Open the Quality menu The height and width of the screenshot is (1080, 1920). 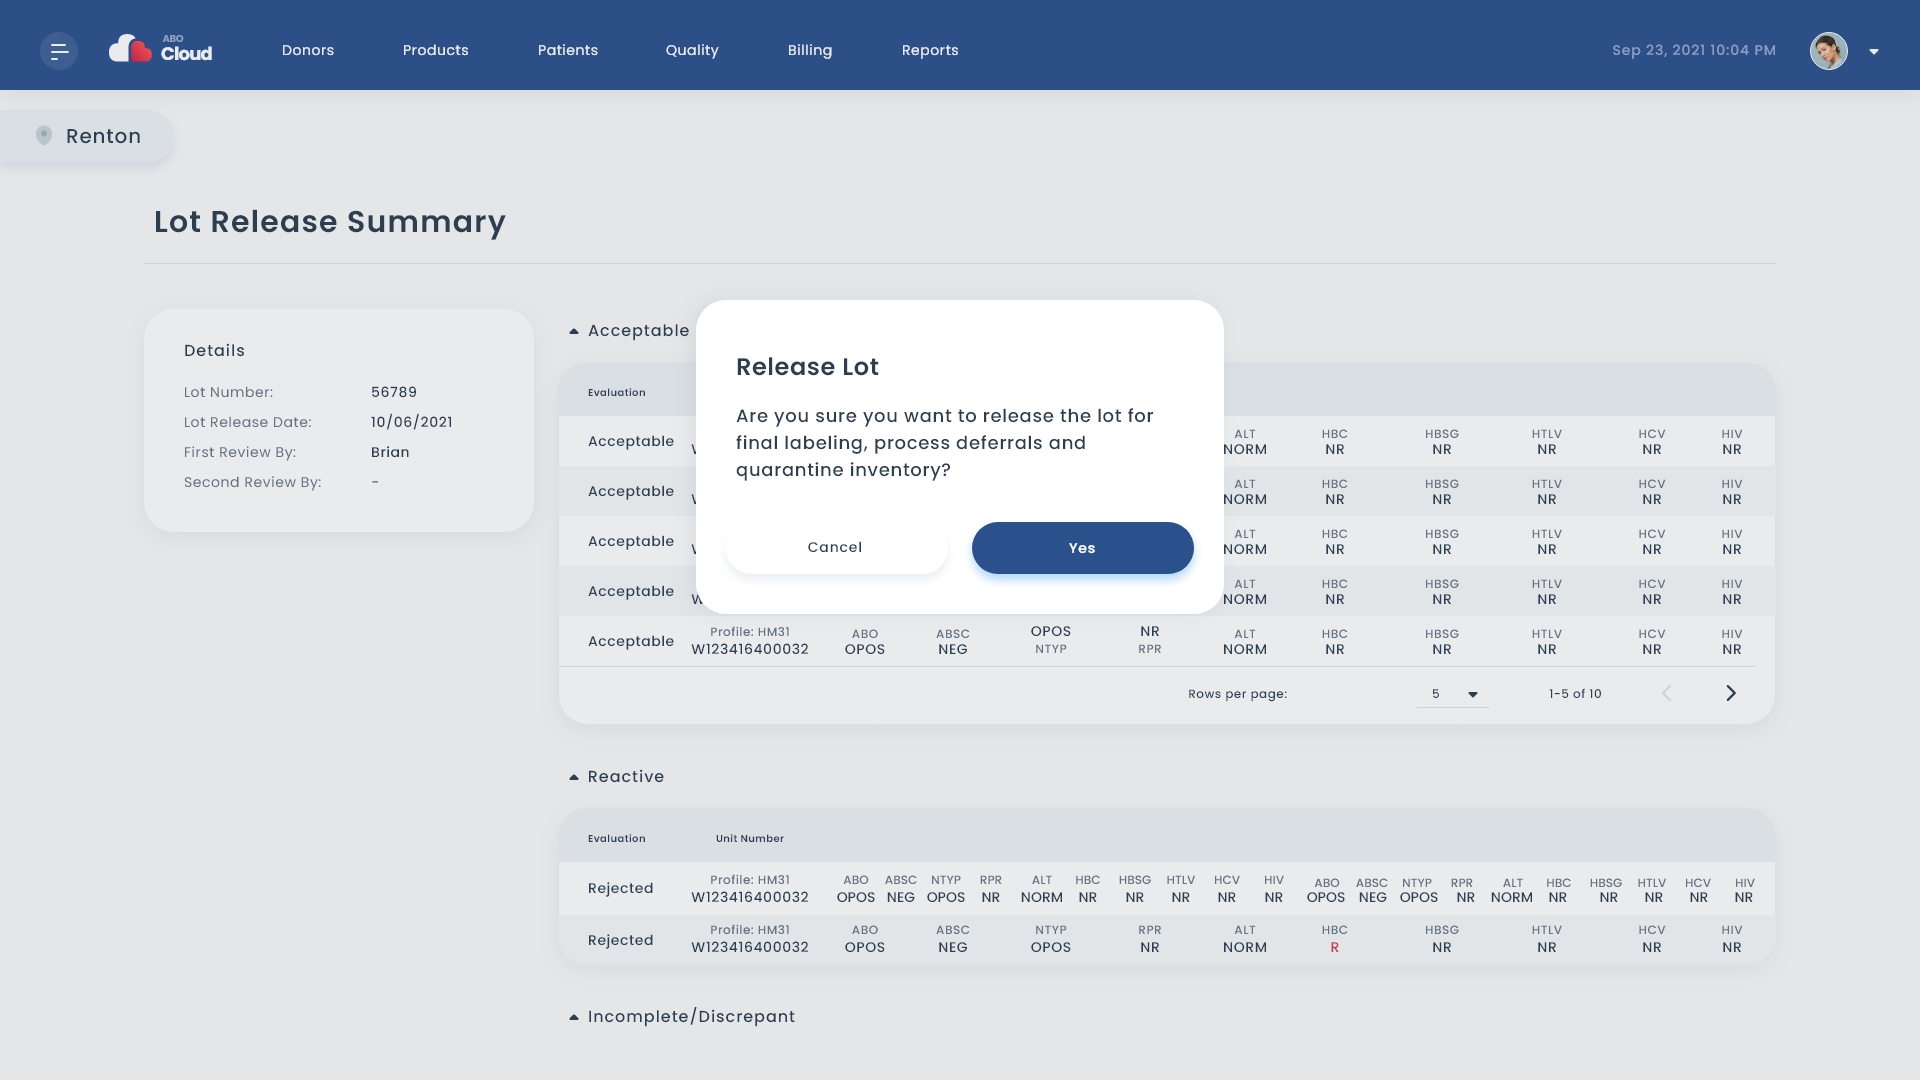pyautogui.click(x=692, y=50)
